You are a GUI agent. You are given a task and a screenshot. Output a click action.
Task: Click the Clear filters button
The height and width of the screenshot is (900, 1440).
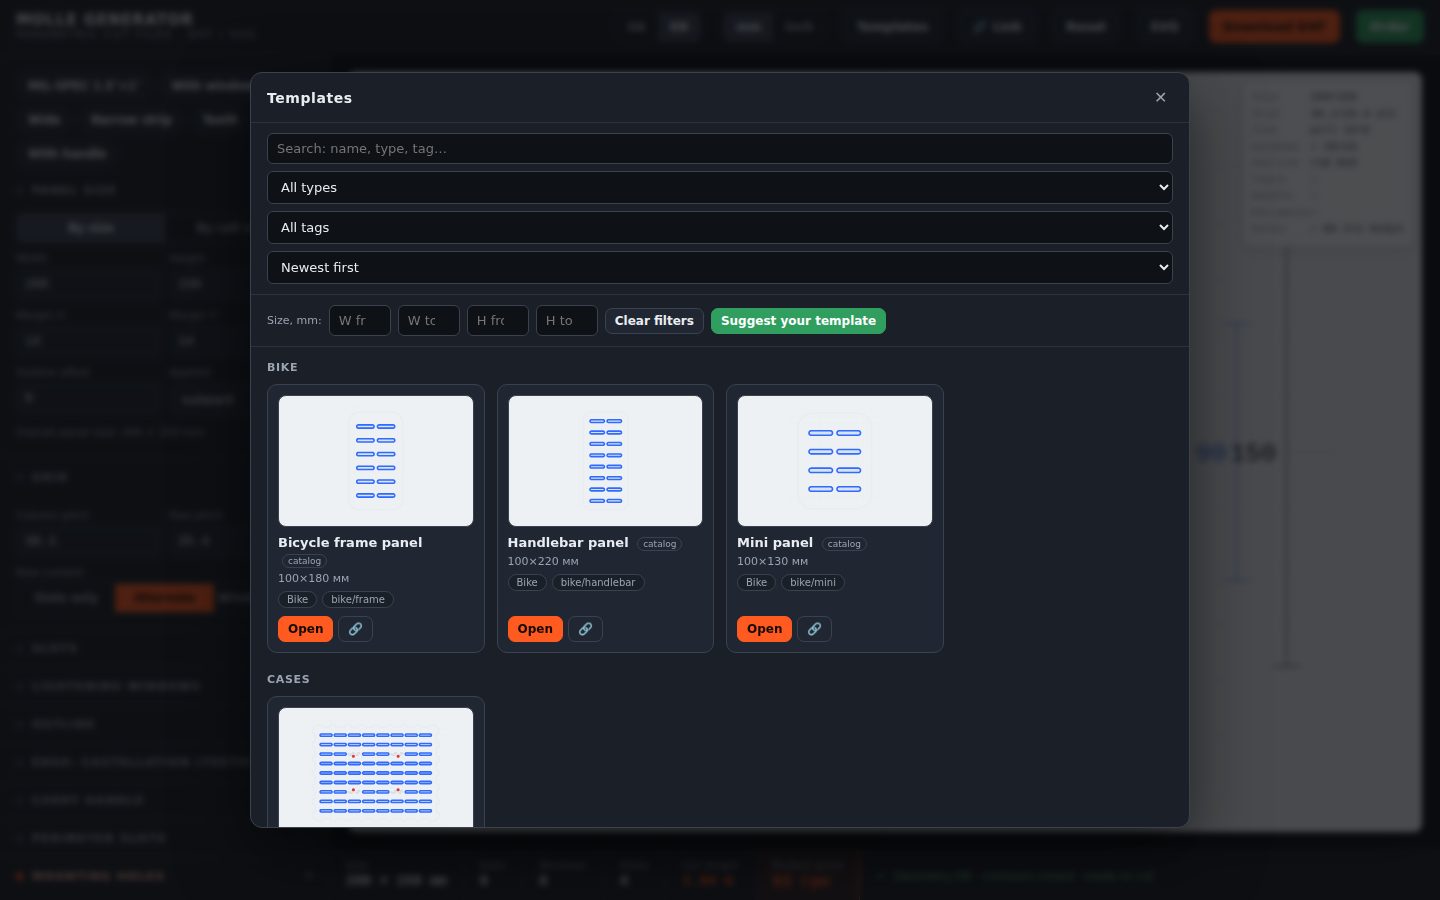click(654, 321)
